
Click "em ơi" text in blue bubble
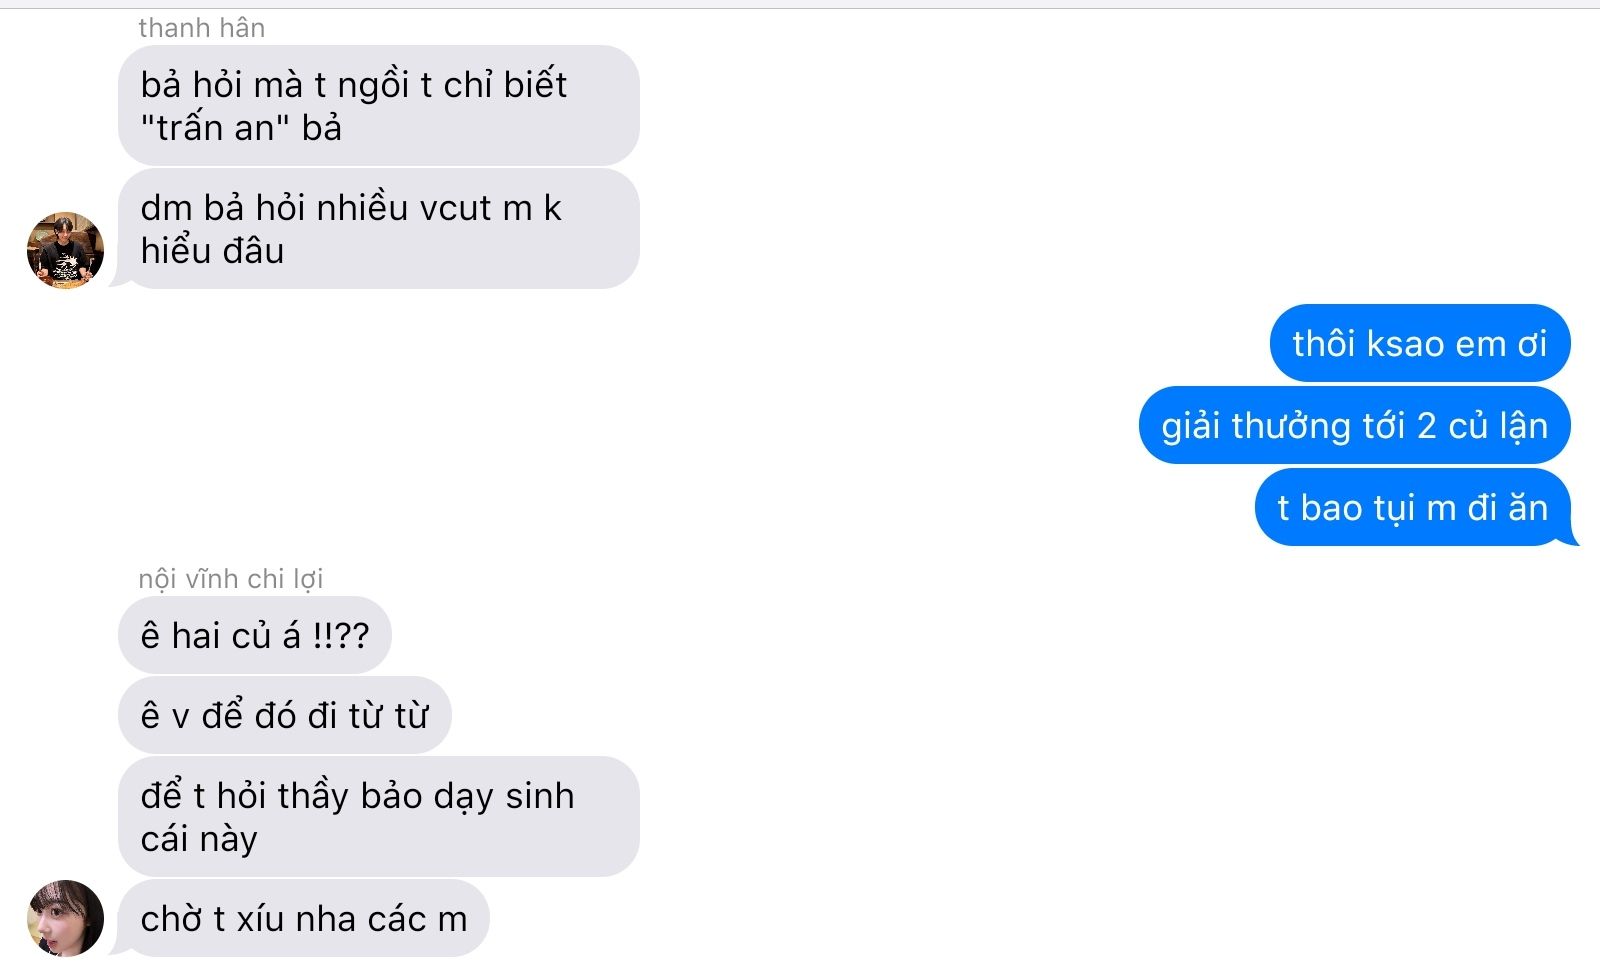[1501, 344]
